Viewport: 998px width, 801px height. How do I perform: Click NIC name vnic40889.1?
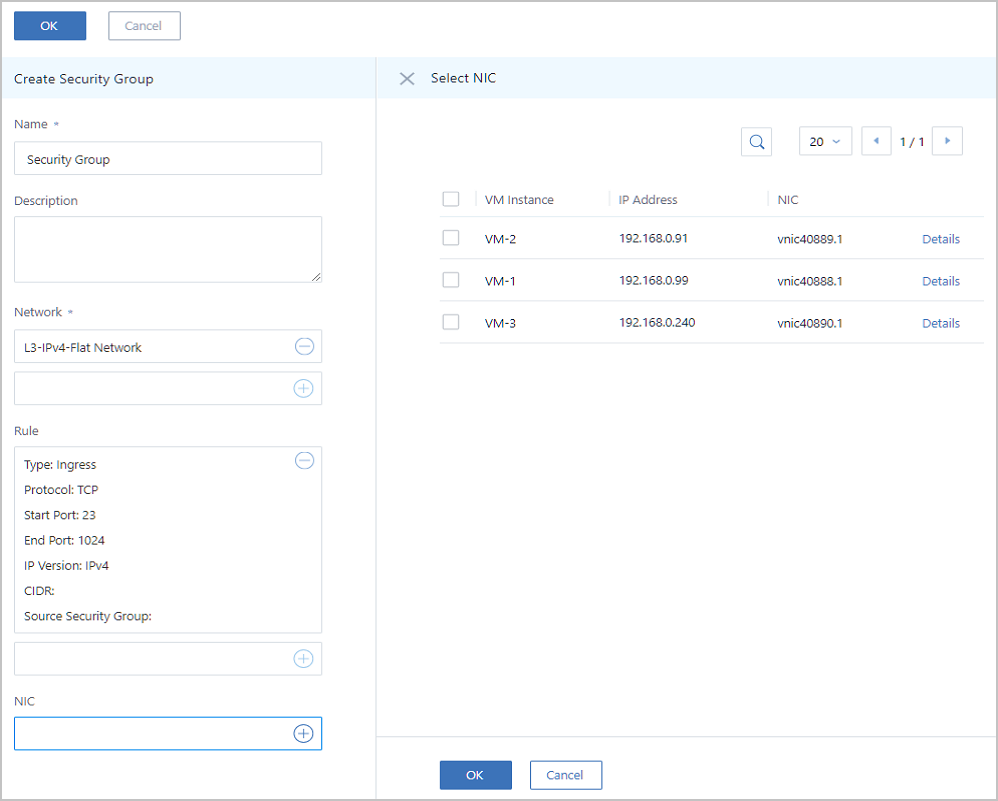click(x=810, y=239)
